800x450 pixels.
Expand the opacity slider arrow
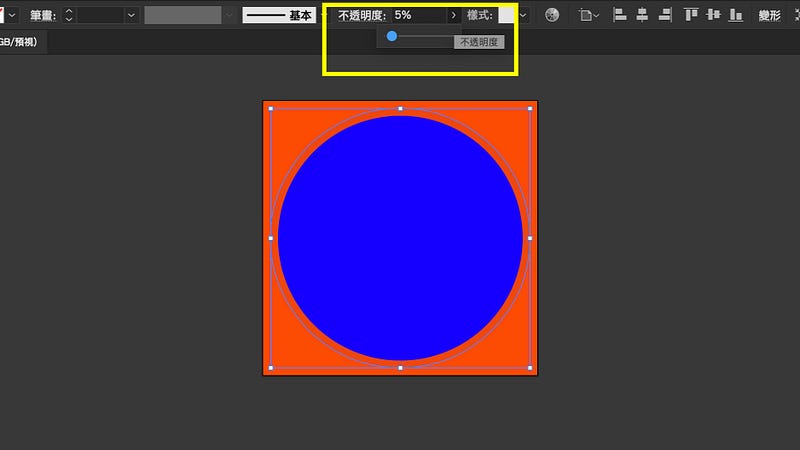point(453,15)
